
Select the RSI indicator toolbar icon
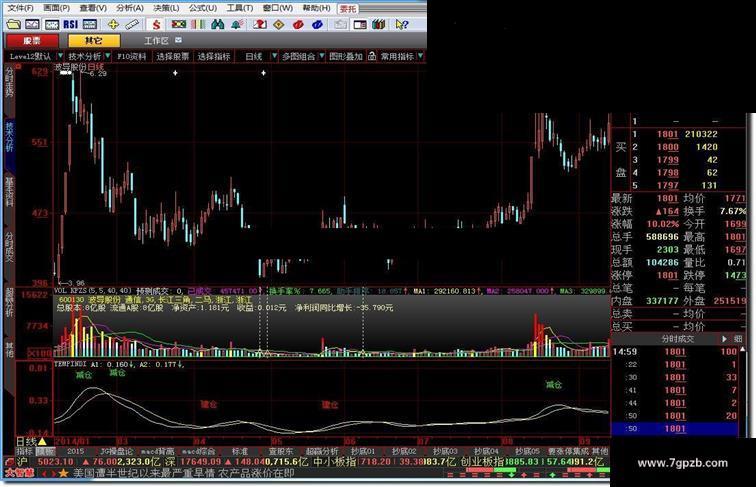tap(70, 24)
